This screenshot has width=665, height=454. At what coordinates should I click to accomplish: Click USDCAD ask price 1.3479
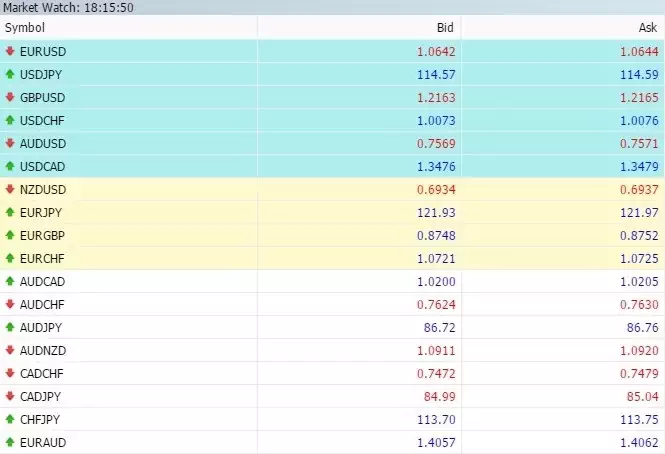(639, 166)
